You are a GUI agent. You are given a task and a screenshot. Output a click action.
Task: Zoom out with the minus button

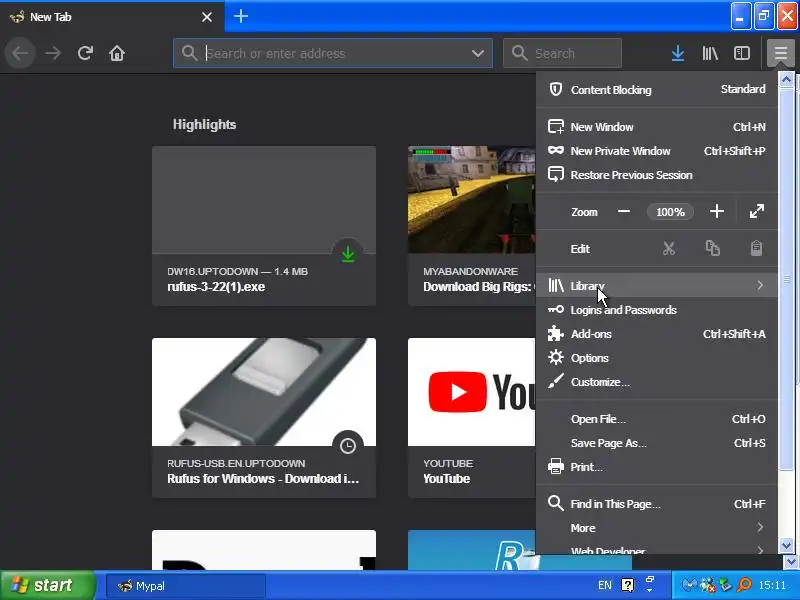(623, 211)
